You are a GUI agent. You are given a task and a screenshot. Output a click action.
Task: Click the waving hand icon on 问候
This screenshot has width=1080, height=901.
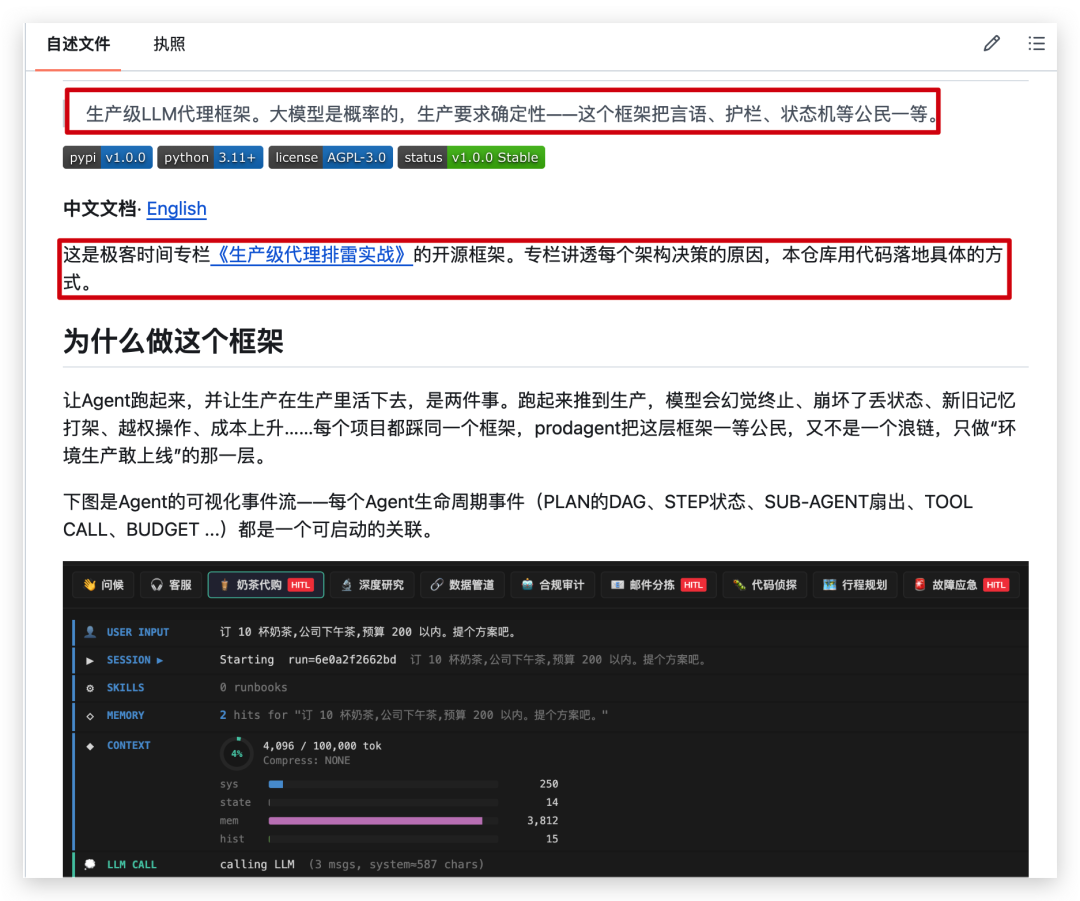tap(90, 585)
